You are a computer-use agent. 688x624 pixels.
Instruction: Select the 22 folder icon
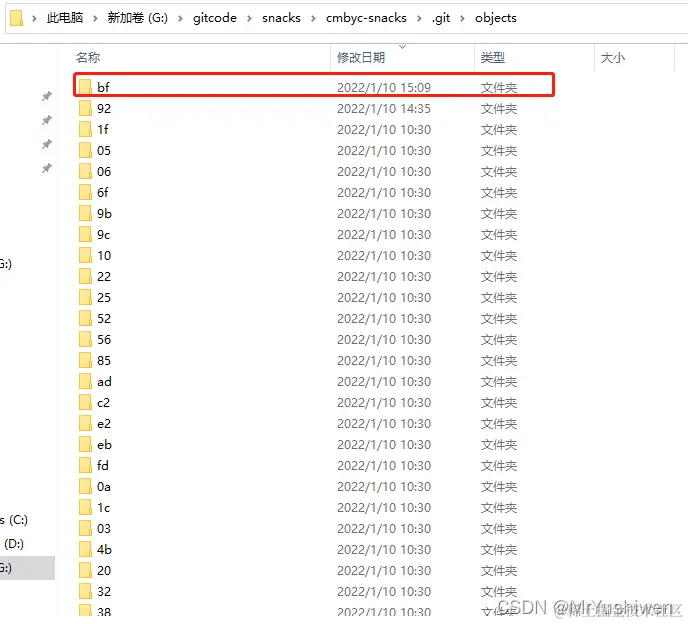pyautogui.click(x=85, y=276)
